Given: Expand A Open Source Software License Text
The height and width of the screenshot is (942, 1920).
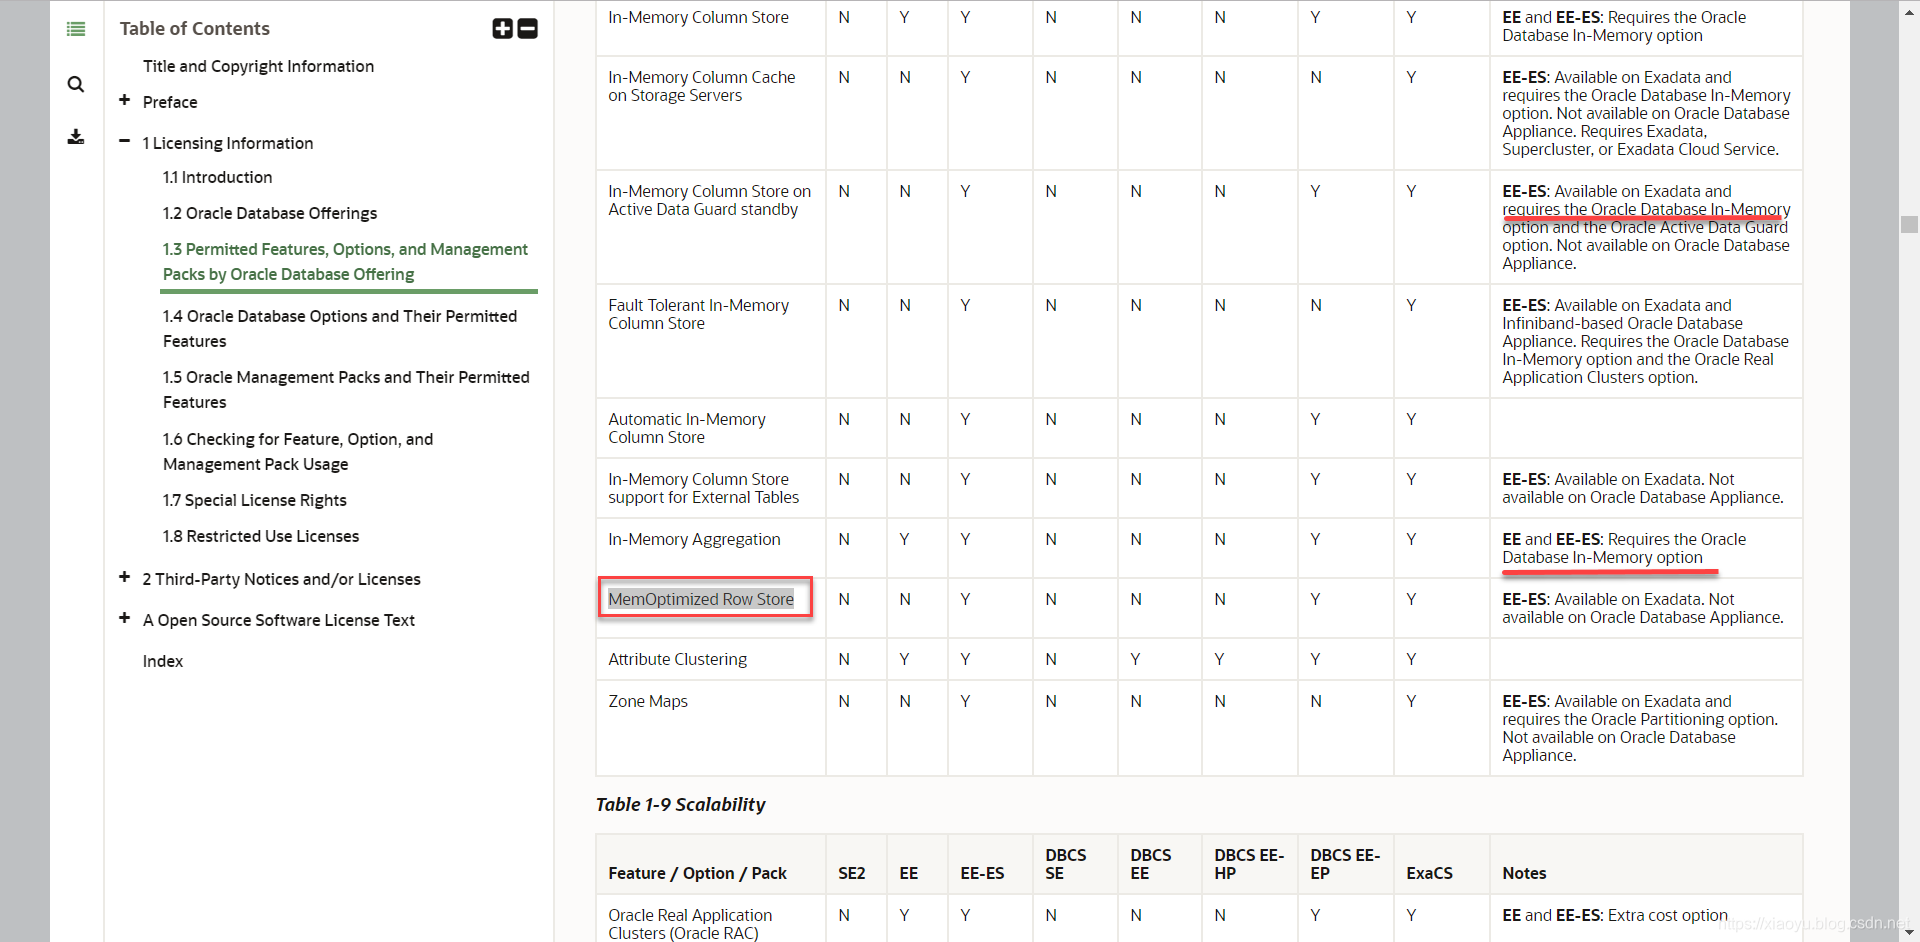Looking at the screenshot, I should point(125,618).
